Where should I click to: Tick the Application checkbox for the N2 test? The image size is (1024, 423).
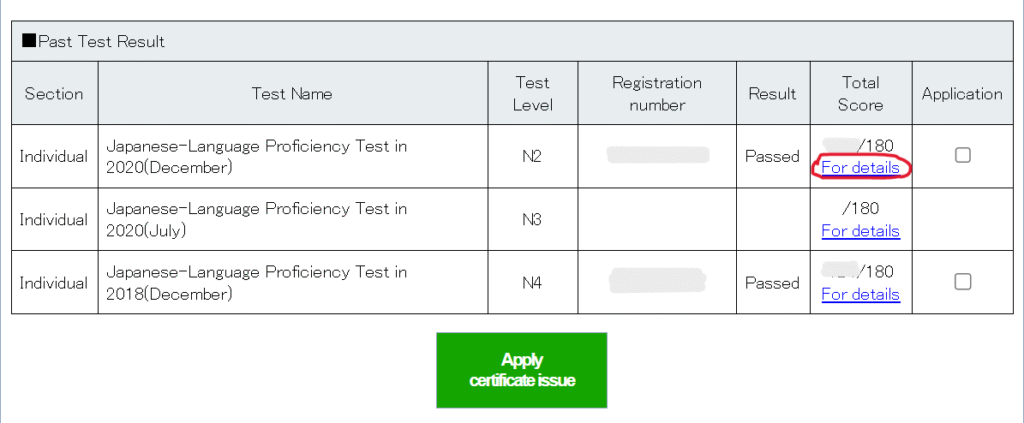coord(962,155)
